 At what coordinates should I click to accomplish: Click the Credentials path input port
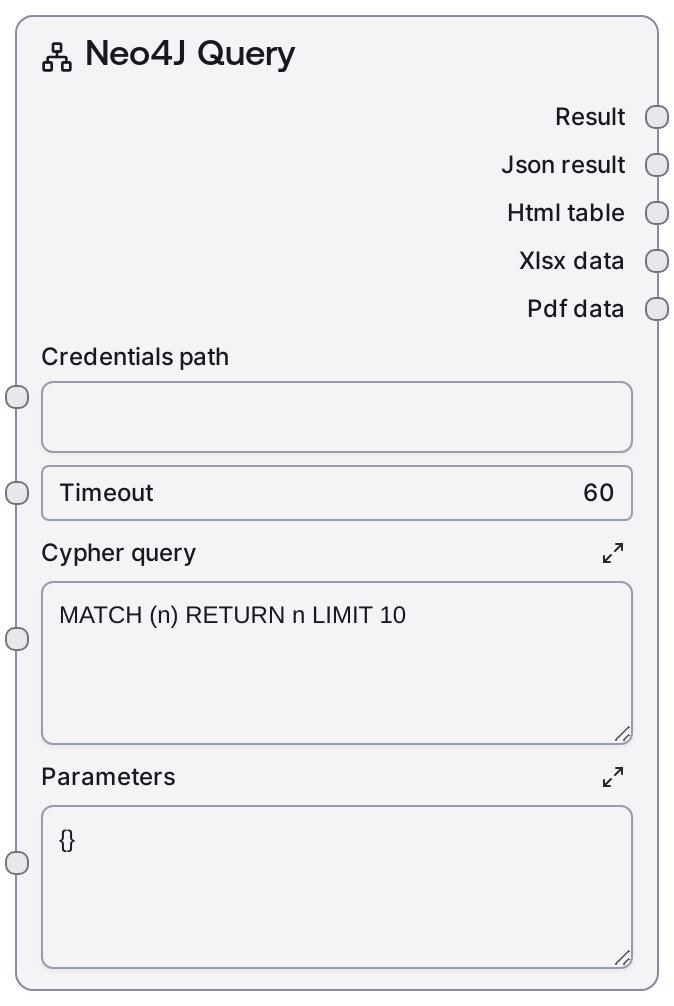point(18,397)
